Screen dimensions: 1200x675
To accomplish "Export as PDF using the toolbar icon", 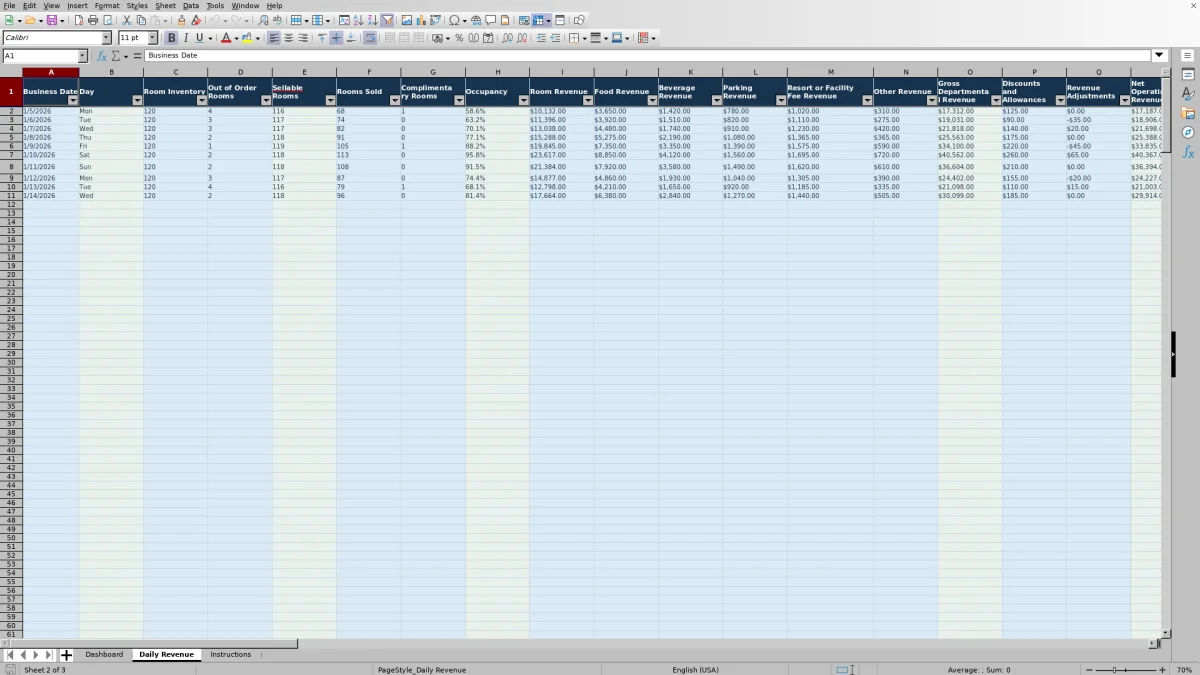I will click(79, 20).
